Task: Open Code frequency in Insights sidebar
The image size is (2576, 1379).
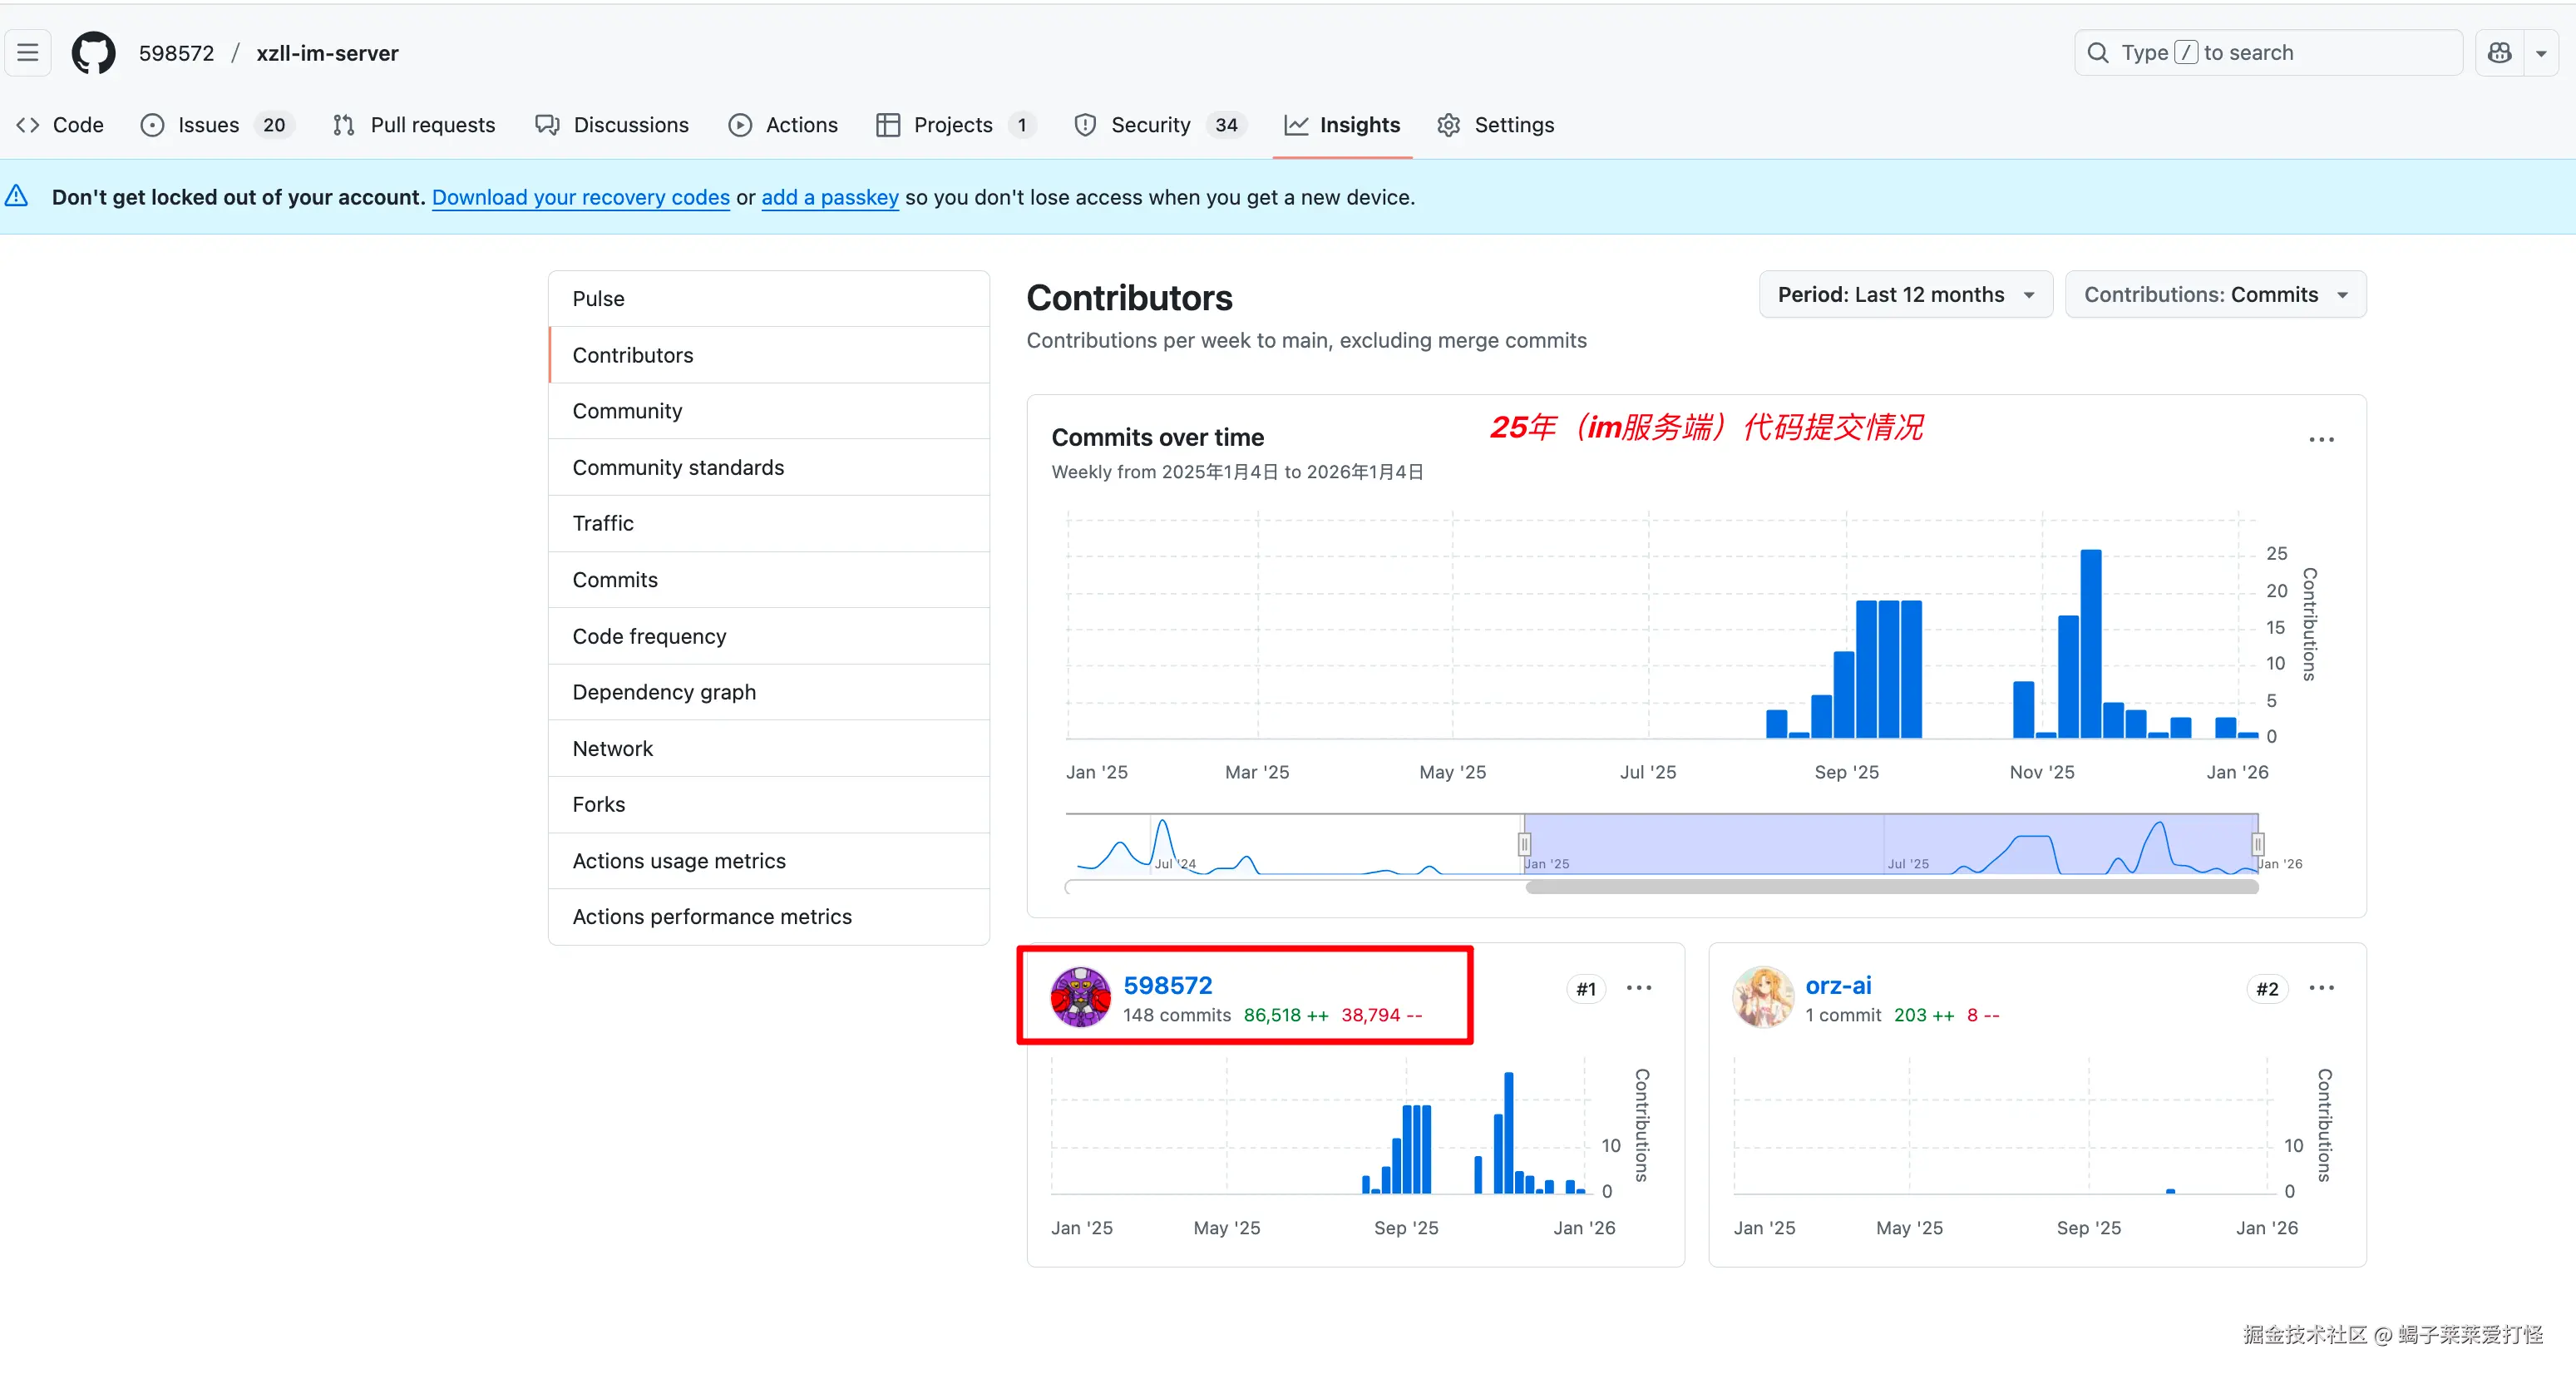Action: [649, 636]
